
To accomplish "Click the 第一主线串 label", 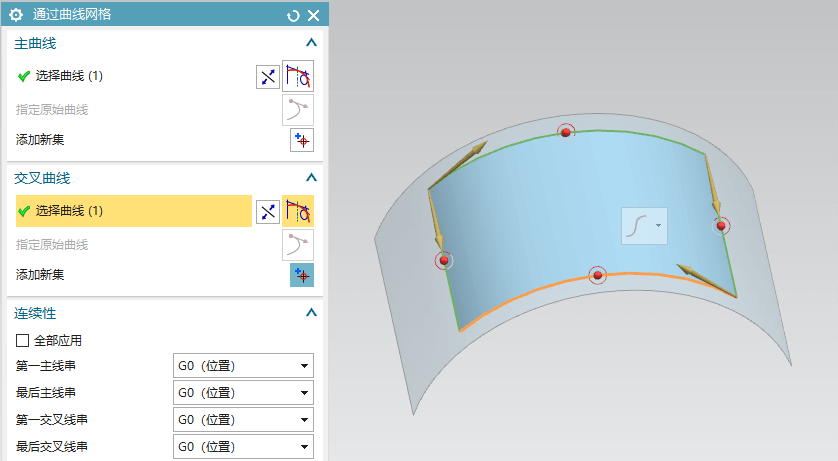I will (46, 366).
